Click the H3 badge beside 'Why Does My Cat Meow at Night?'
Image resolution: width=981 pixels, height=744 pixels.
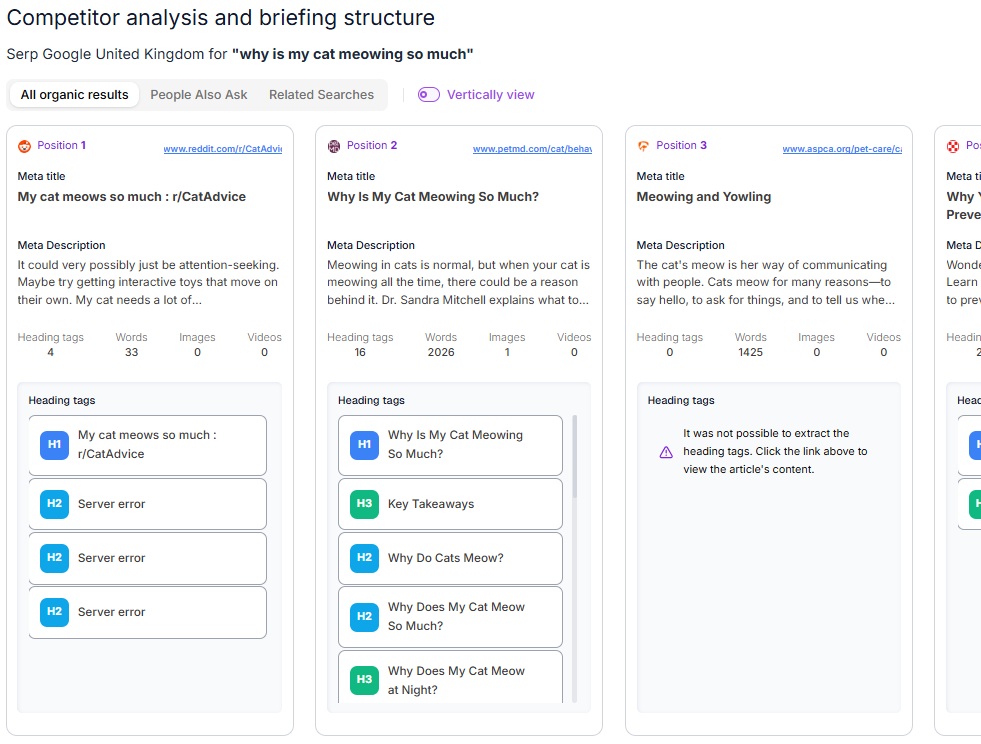point(363,679)
